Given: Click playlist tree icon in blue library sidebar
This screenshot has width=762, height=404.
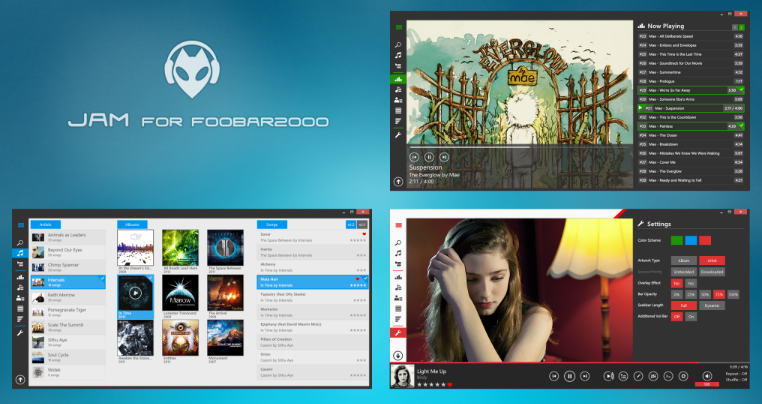Looking at the screenshot, I should click(x=20, y=264).
